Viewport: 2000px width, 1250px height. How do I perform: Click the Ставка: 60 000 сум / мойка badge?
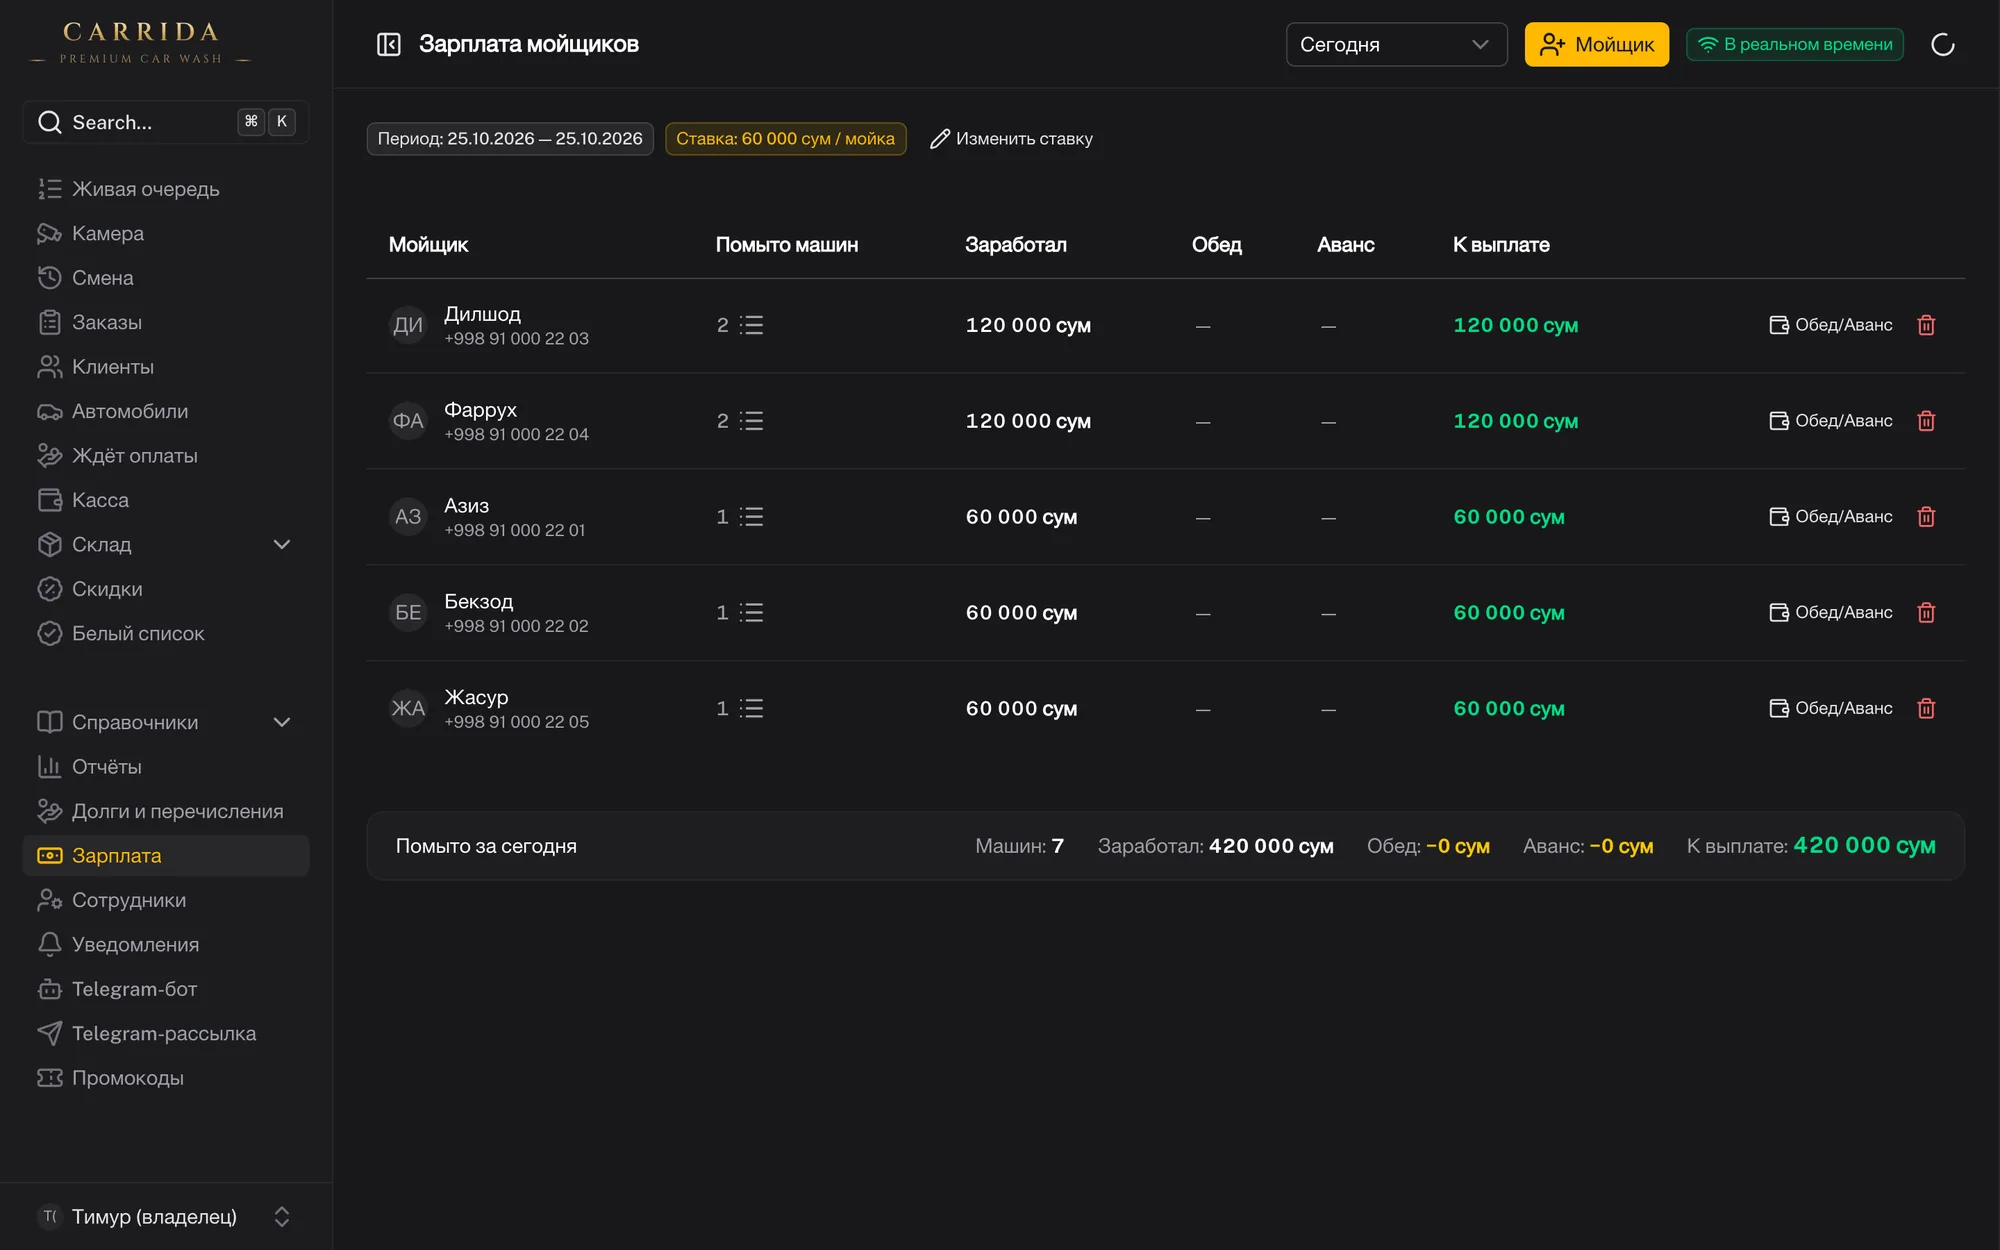[x=785, y=139]
